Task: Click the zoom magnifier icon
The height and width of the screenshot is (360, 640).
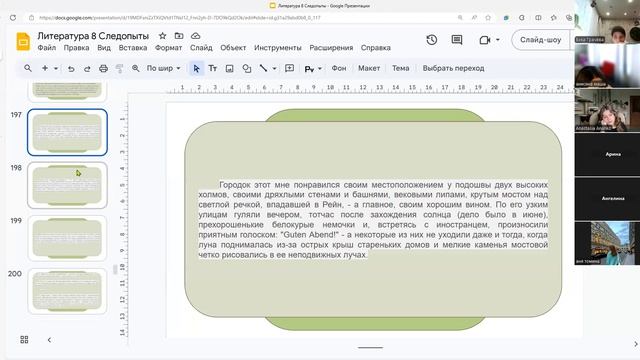Action: pyautogui.click(x=136, y=68)
